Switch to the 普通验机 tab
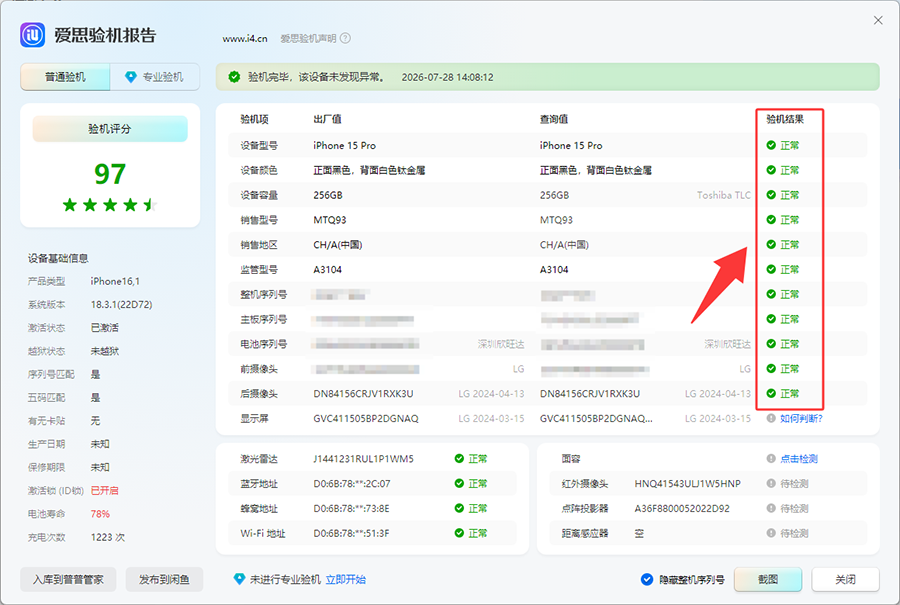The width and height of the screenshot is (900, 605). [x=65, y=77]
